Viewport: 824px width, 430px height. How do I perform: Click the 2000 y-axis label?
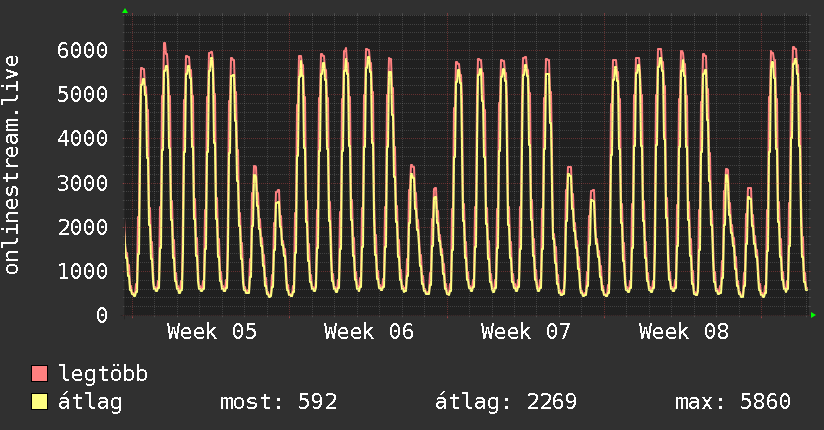[83, 228]
